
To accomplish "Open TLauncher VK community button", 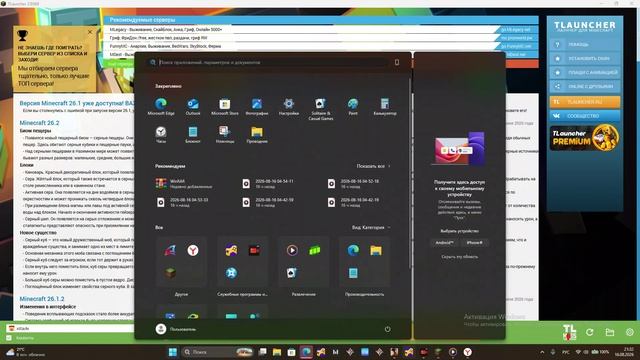I will (x=584, y=116).
